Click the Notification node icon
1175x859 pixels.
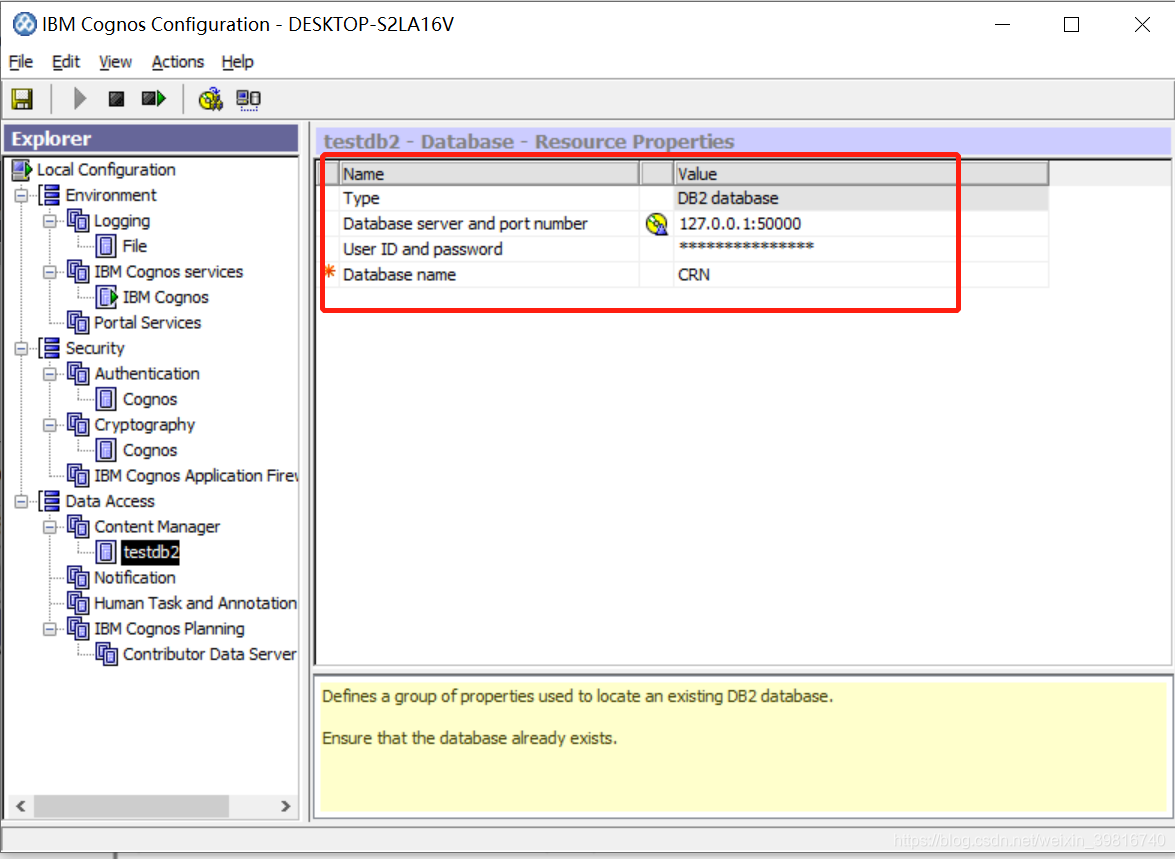click(78, 578)
